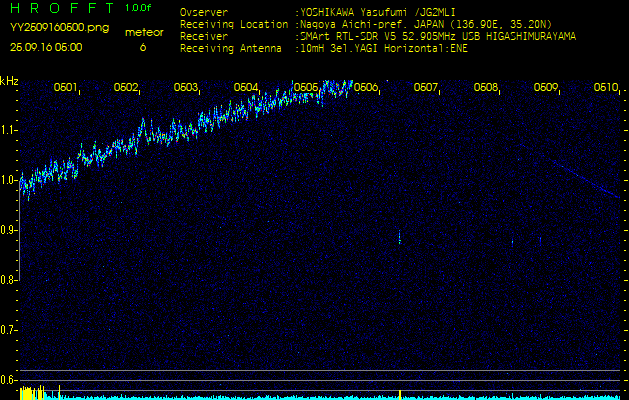Select the 0503 time marker
The image size is (629, 400).
(186, 88)
